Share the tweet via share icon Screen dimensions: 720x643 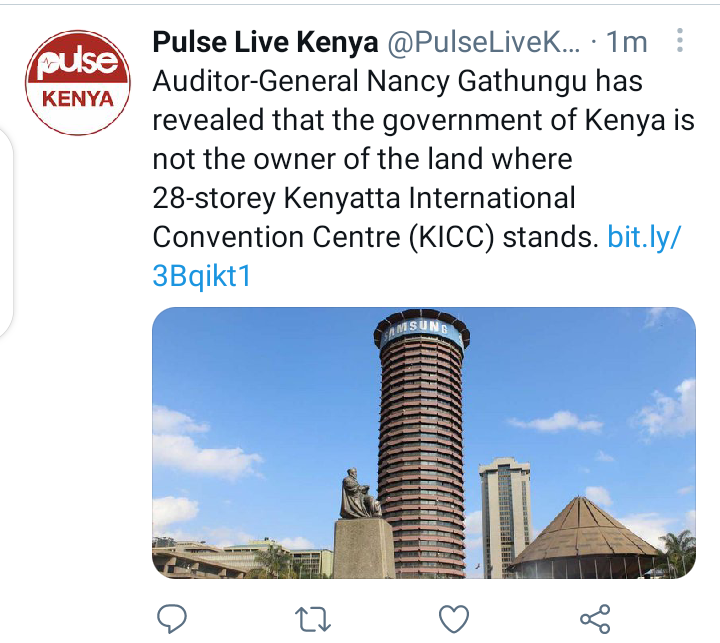[596, 619]
